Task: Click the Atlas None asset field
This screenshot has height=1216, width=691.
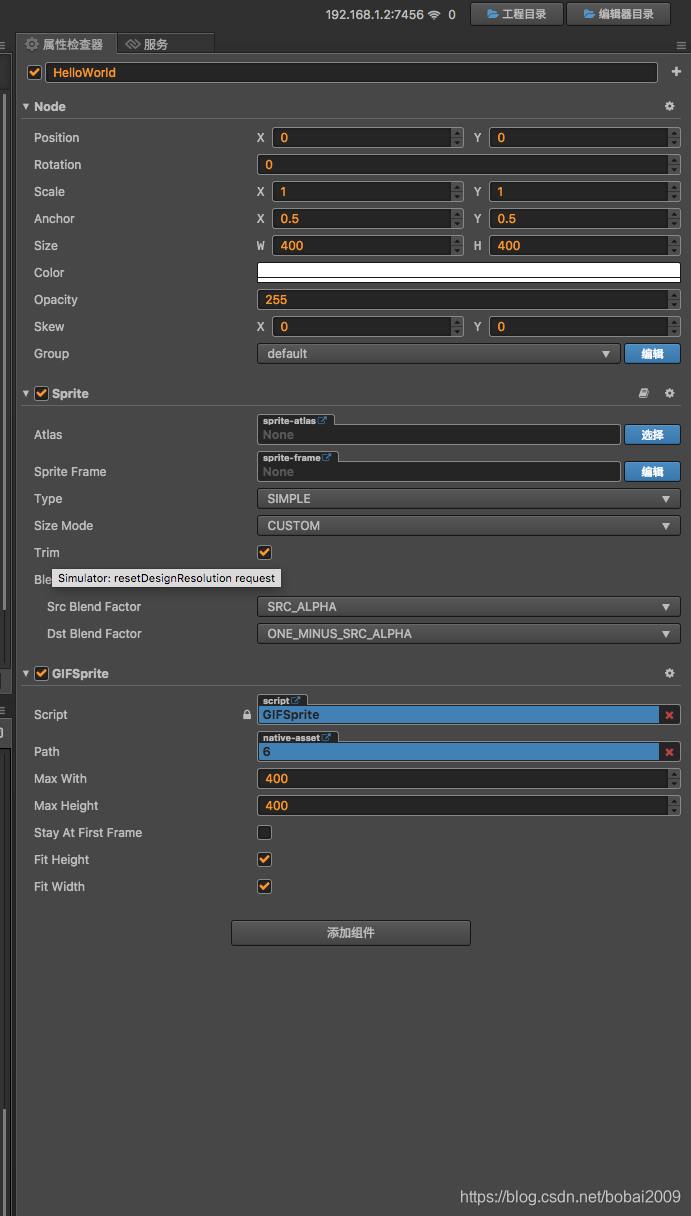Action: tap(439, 435)
